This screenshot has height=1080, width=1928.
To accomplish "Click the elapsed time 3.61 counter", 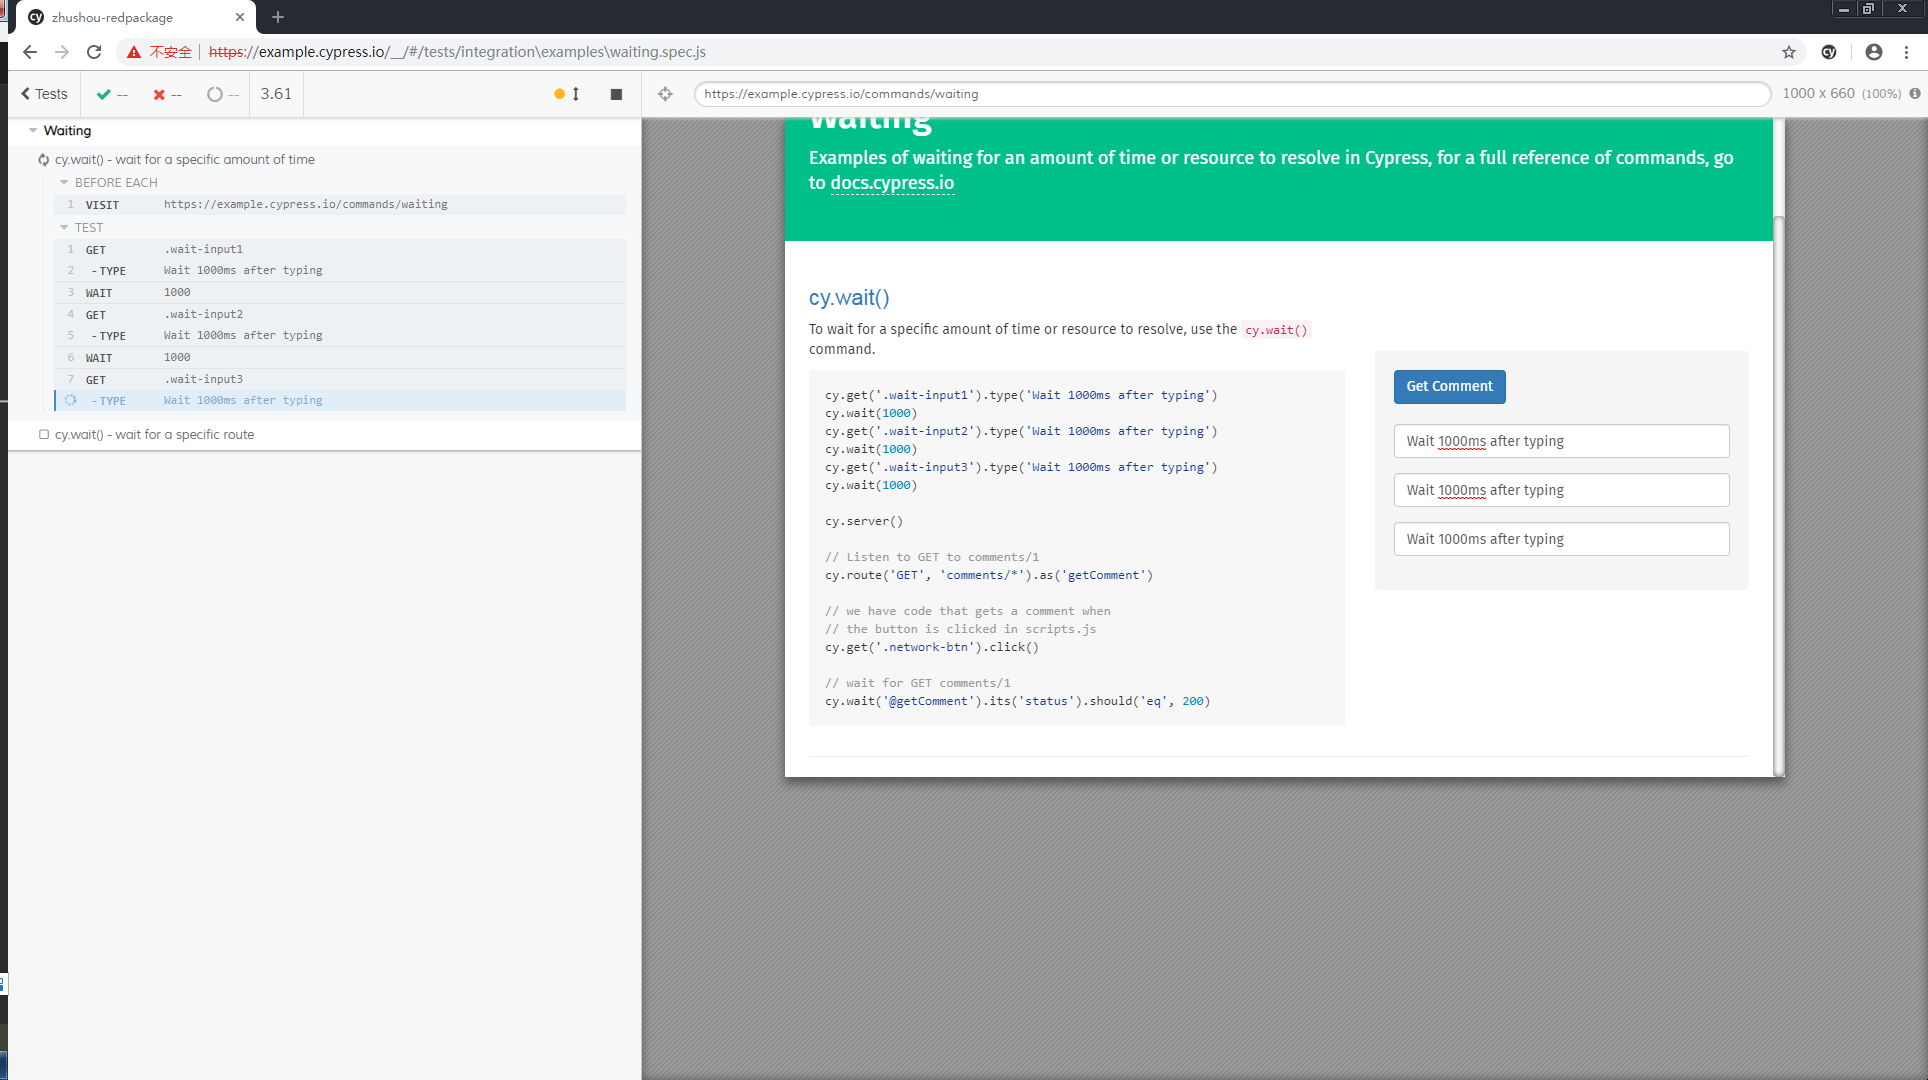I will pyautogui.click(x=276, y=94).
